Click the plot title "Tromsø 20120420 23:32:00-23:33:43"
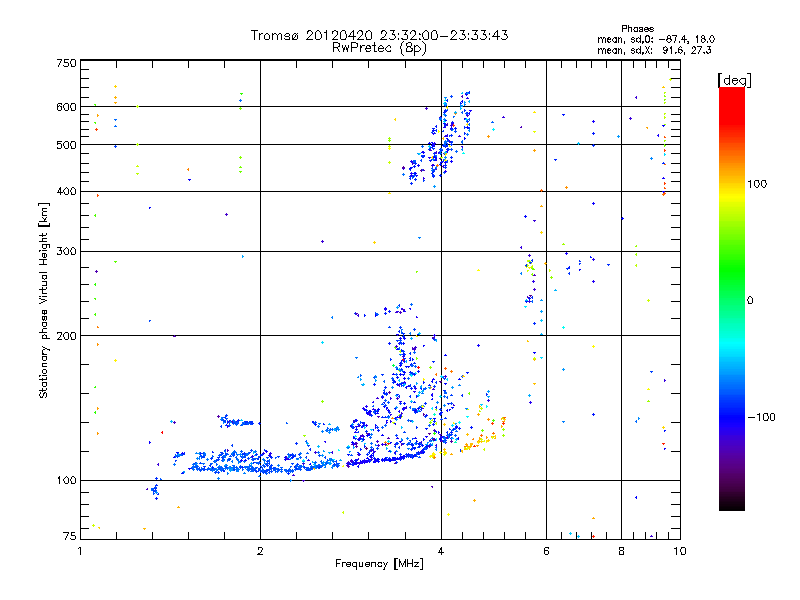800x600 pixels. click(x=379, y=35)
